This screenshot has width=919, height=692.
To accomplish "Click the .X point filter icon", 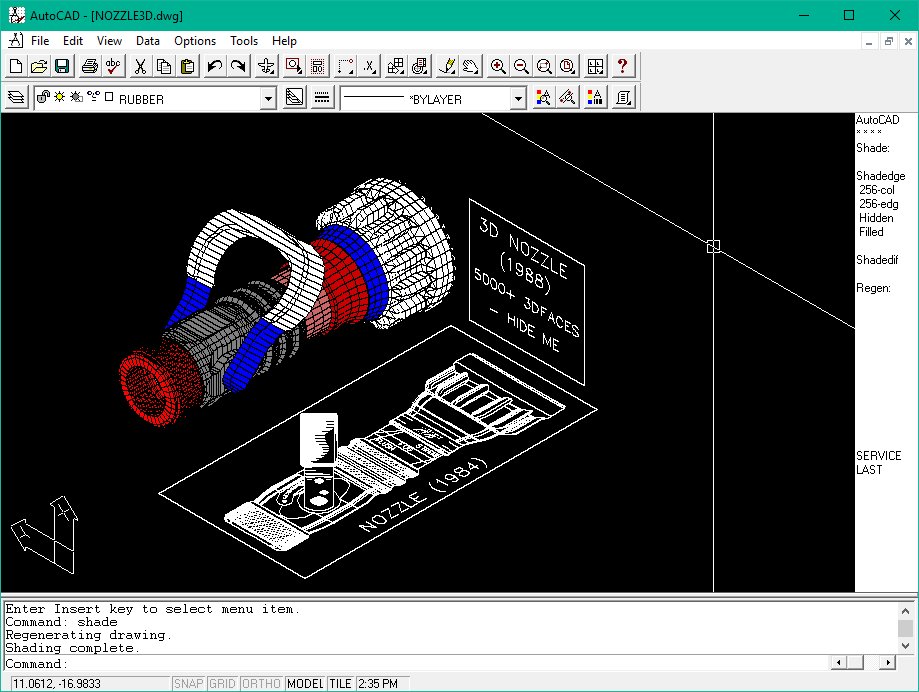I will pos(369,66).
